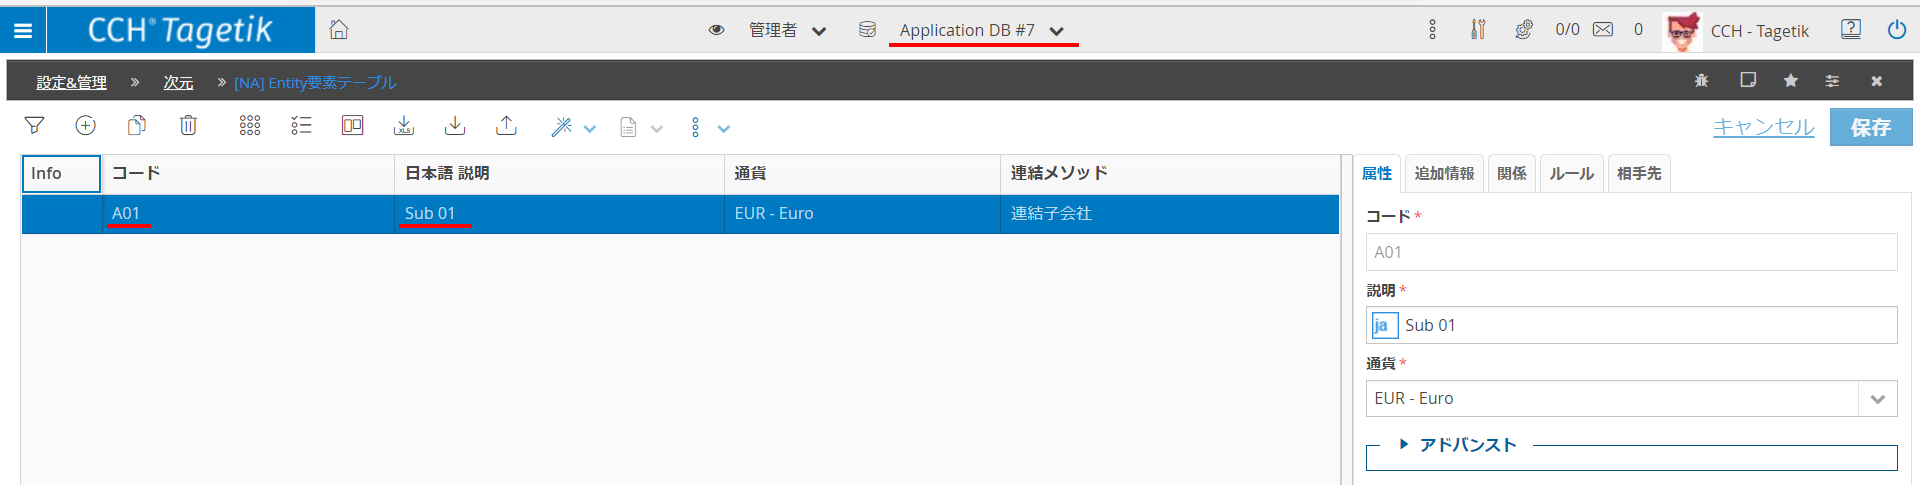Image resolution: width=1920 pixels, height=485 pixels.
Task: Click the trash delete icon
Action: 188,126
